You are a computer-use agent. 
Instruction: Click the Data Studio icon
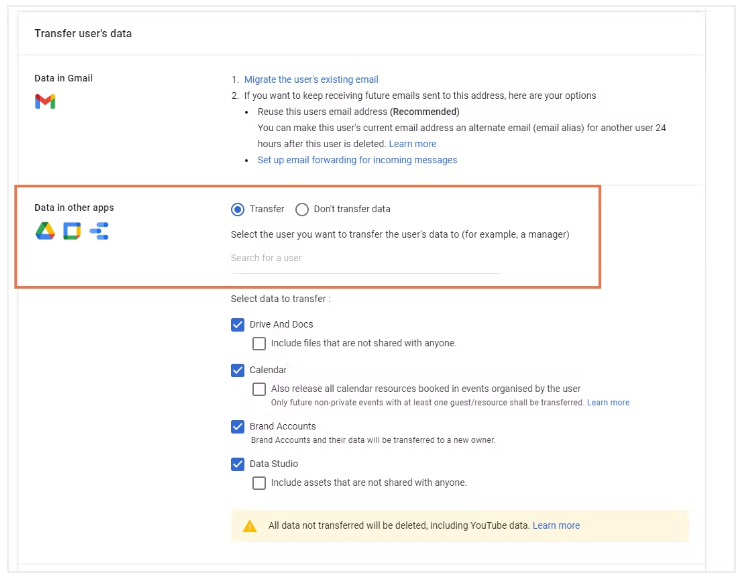(x=99, y=231)
